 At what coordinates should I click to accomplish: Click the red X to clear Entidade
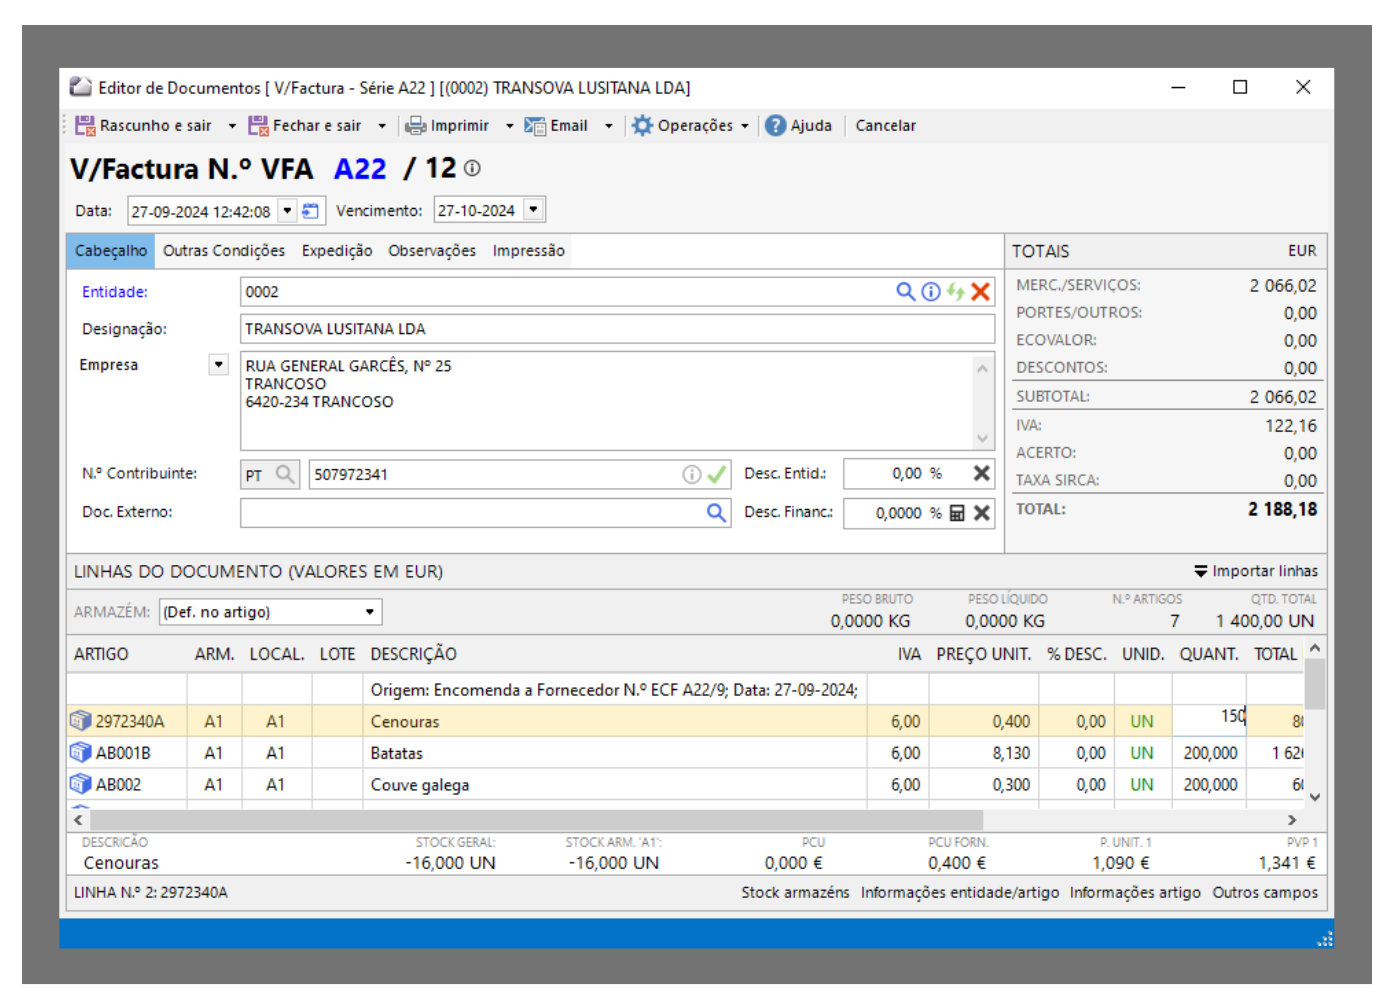[x=981, y=291]
